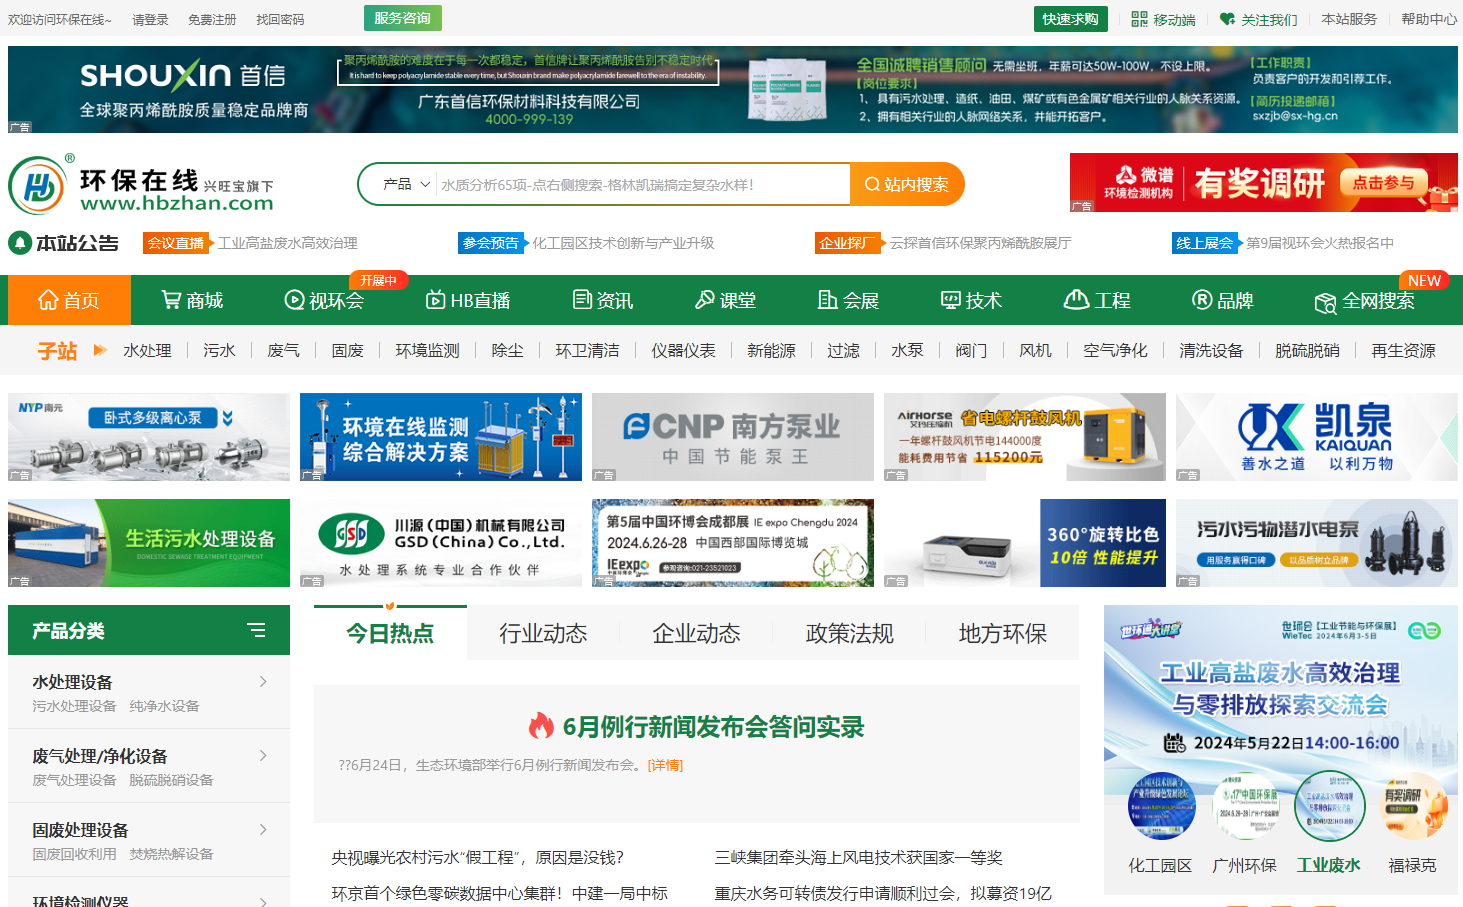This screenshot has width=1463, height=907.
Task: Expand 废气处理/净化设备 category arrow
Action: click(263, 756)
